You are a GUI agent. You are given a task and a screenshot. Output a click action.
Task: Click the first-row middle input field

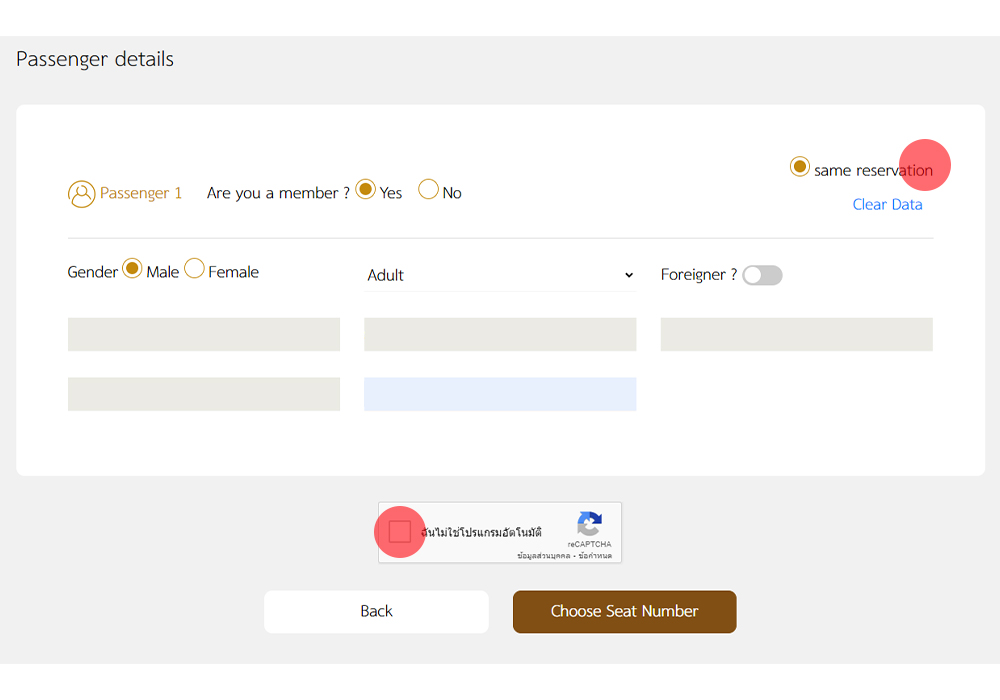(500, 334)
